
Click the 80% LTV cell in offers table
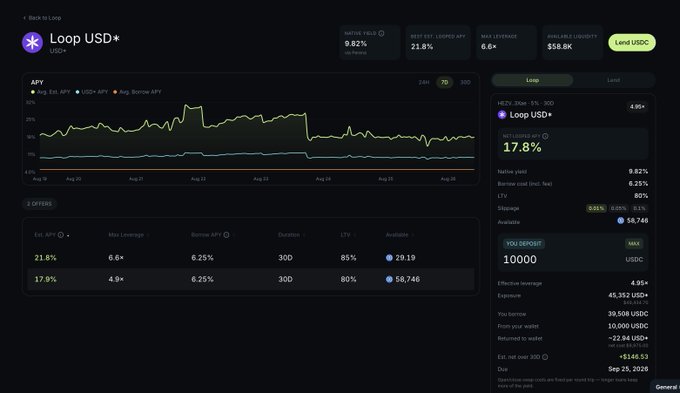tap(348, 279)
